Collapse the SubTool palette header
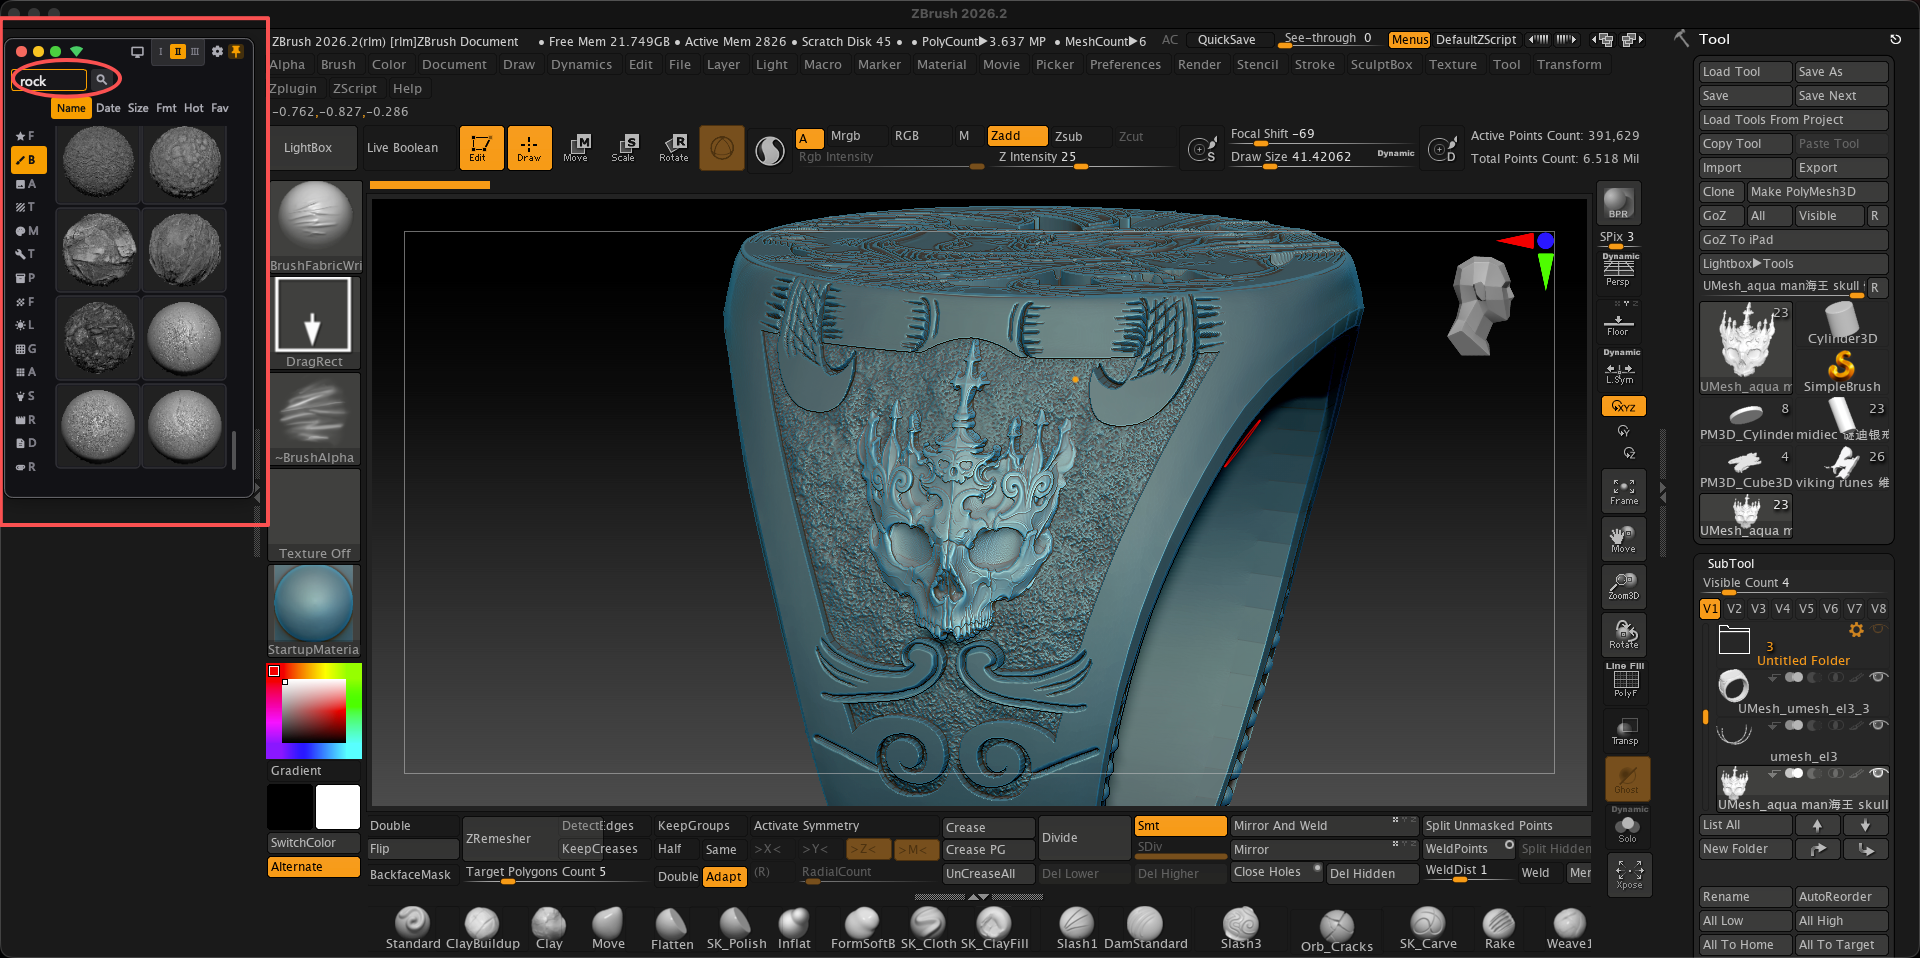 [x=1730, y=564]
